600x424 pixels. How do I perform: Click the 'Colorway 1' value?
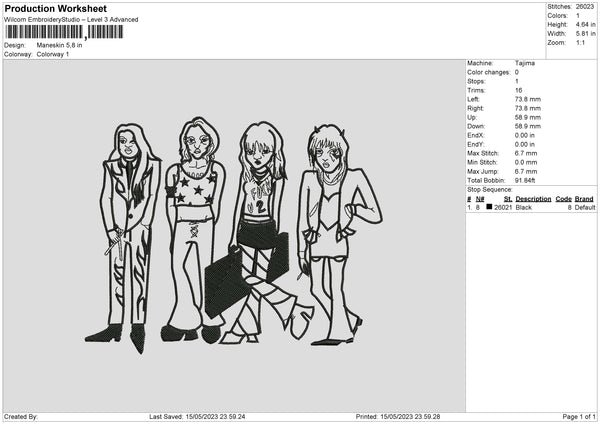(x=53, y=54)
